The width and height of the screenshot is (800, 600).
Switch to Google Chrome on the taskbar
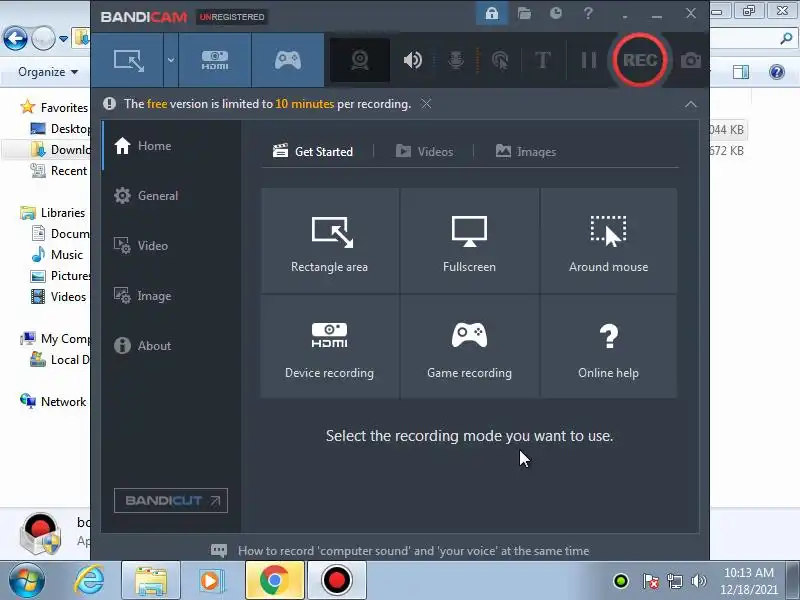click(274, 581)
